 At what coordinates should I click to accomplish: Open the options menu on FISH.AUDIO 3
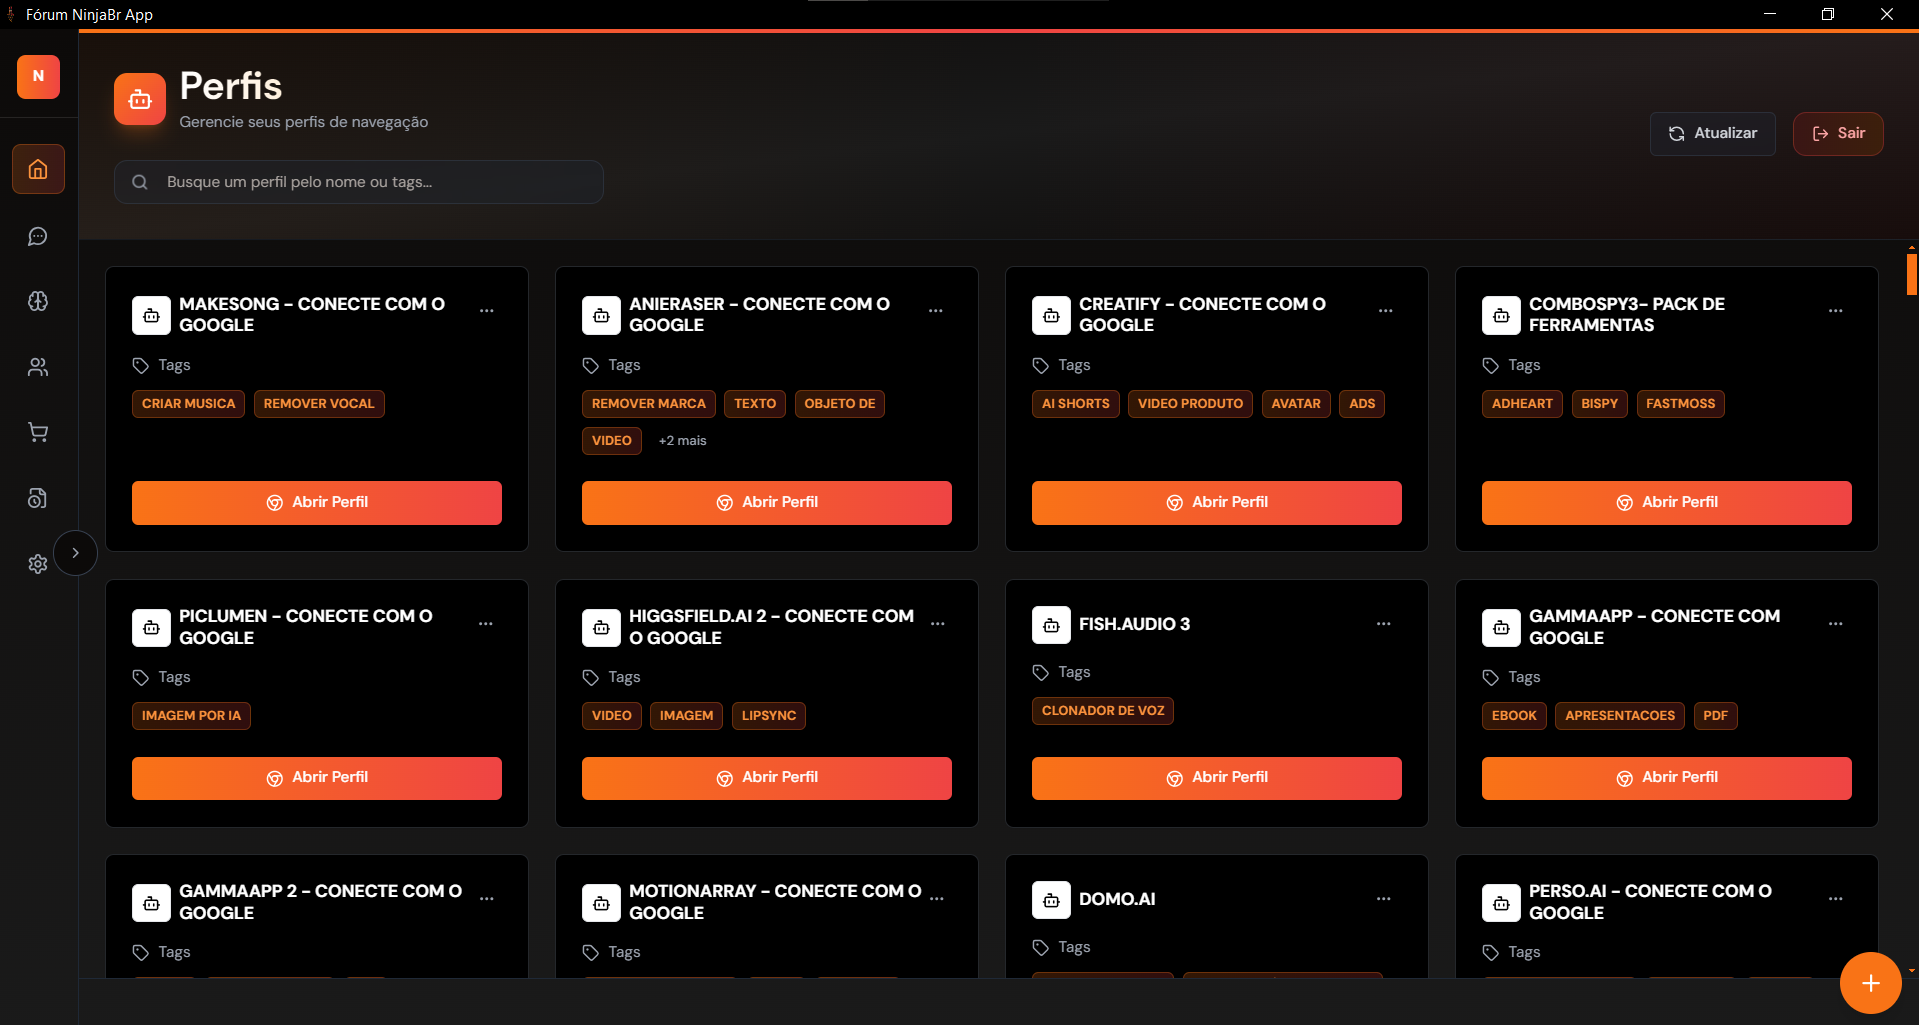click(1383, 623)
